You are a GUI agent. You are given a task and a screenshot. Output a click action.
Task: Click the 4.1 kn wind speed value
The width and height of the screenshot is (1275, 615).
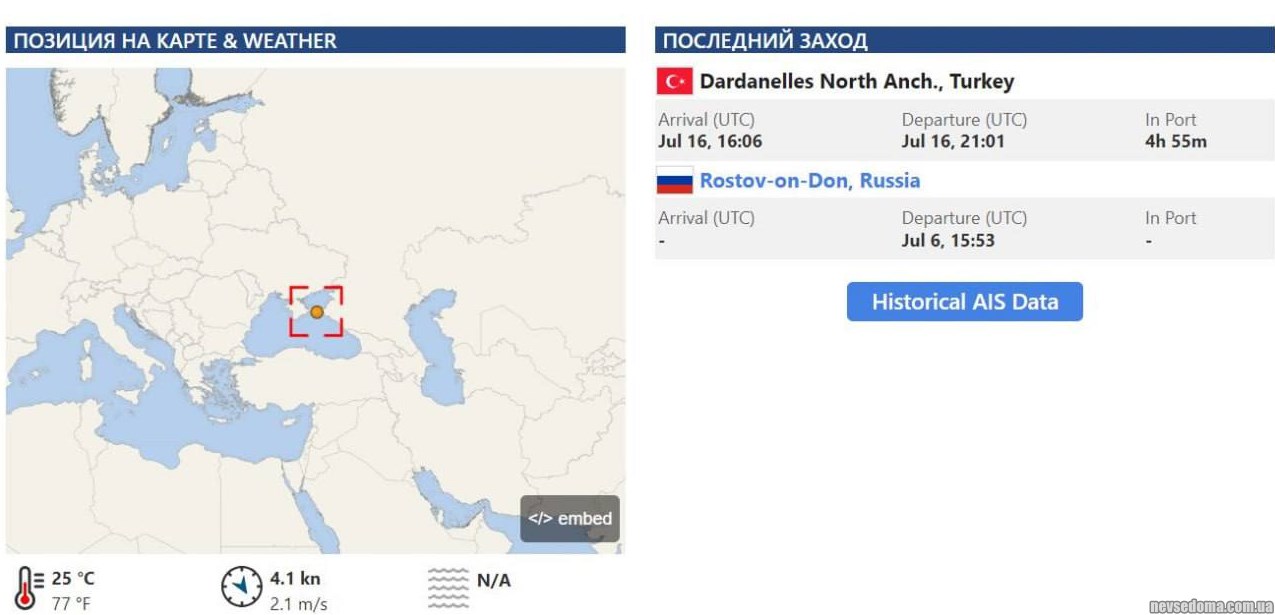[295, 579]
